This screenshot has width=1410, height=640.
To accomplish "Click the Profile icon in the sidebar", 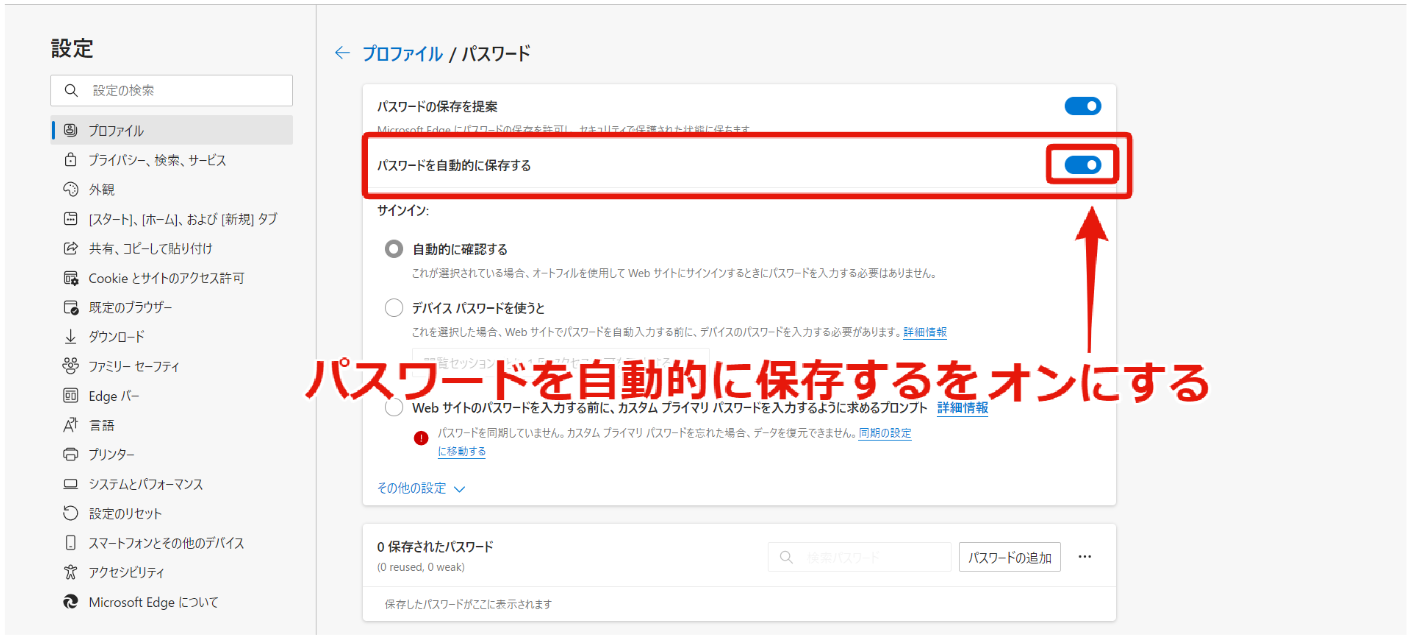I will (70, 130).
